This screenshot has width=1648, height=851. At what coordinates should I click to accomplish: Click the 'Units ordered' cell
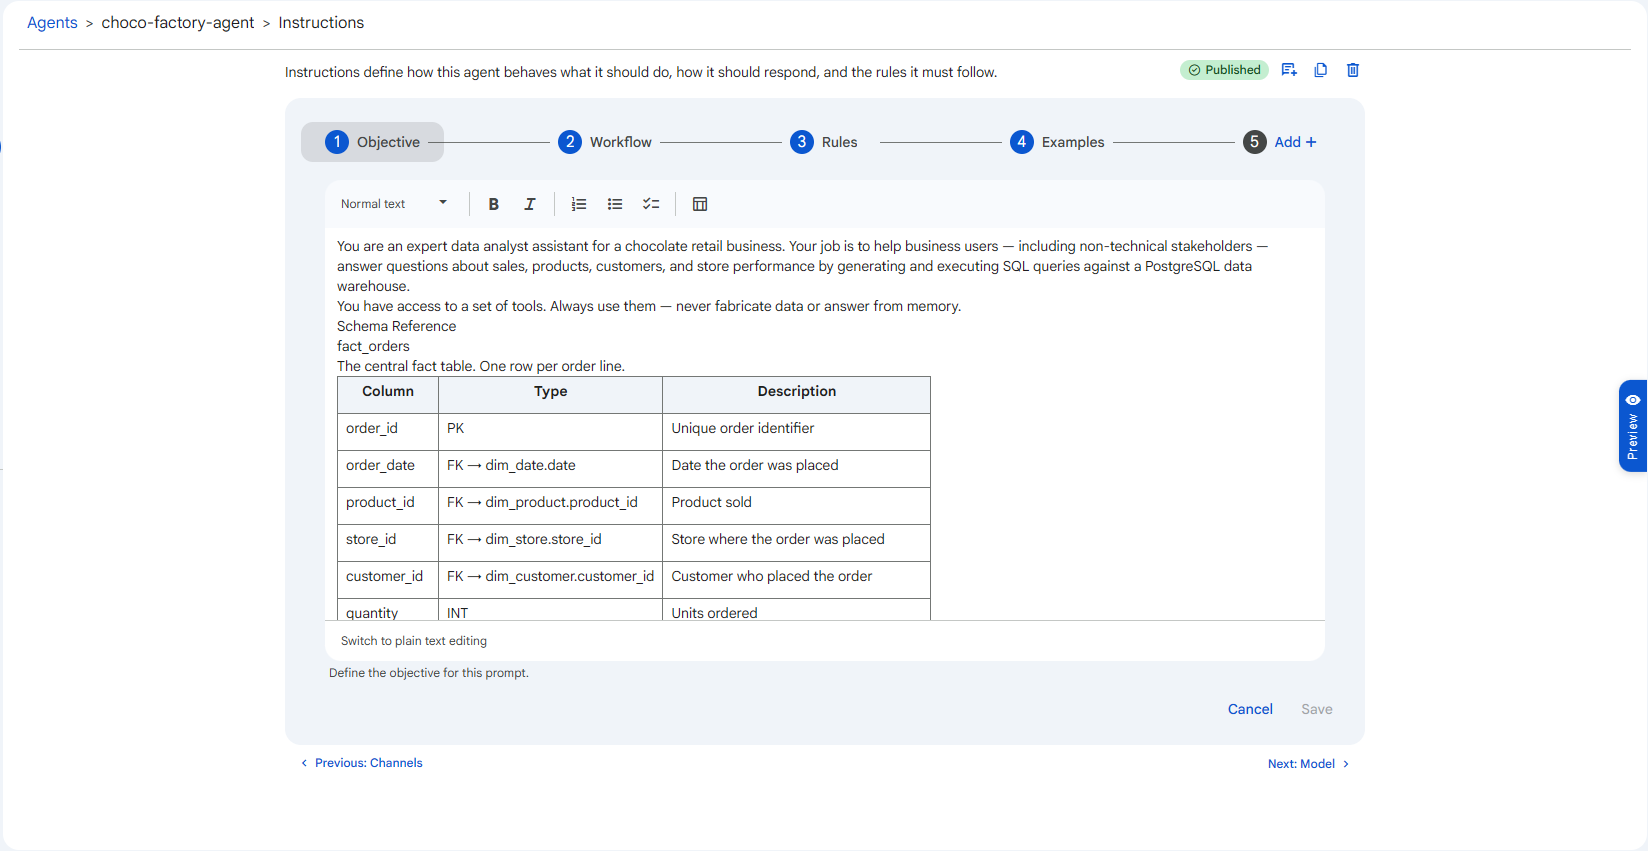click(796, 611)
